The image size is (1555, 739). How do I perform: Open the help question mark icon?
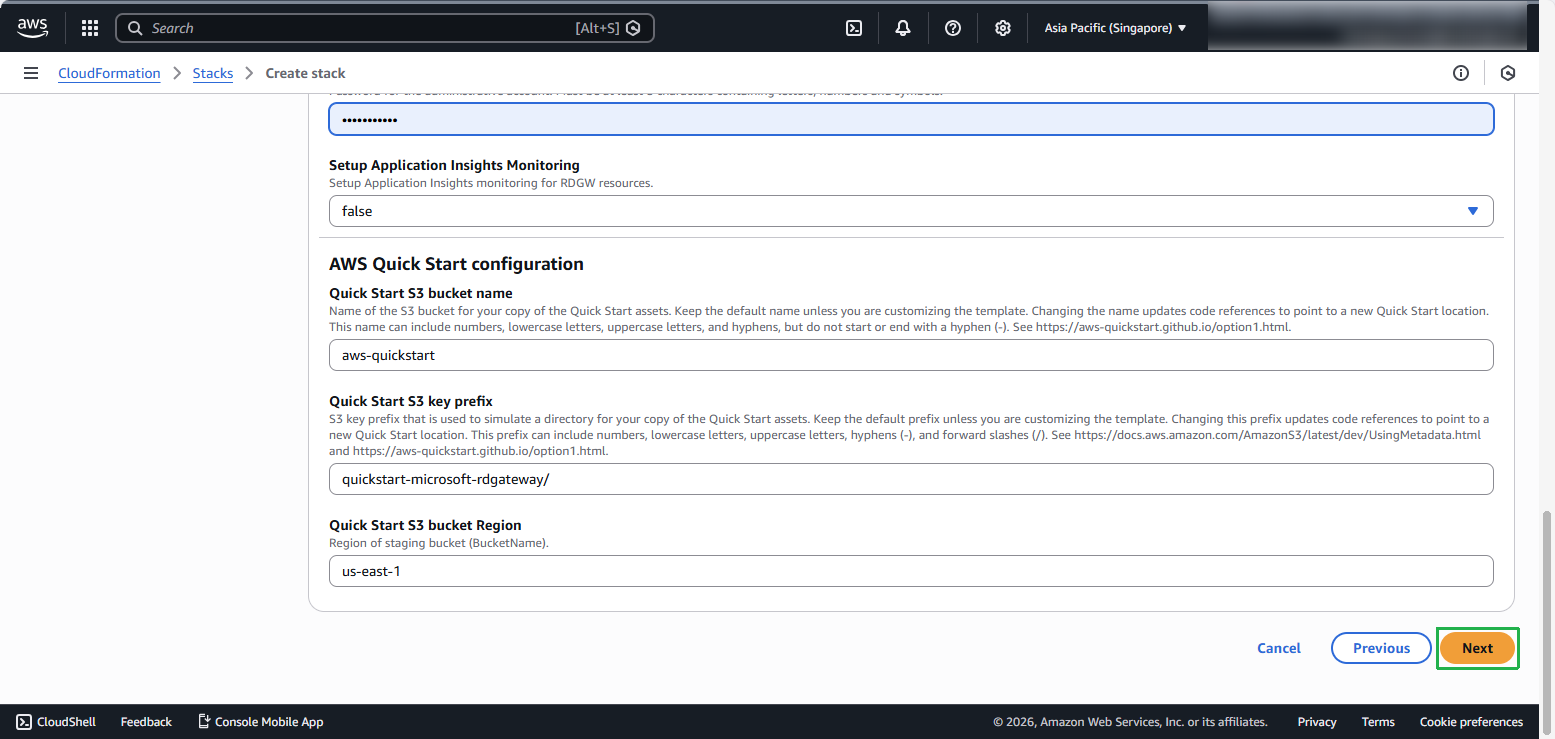click(x=952, y=27)
